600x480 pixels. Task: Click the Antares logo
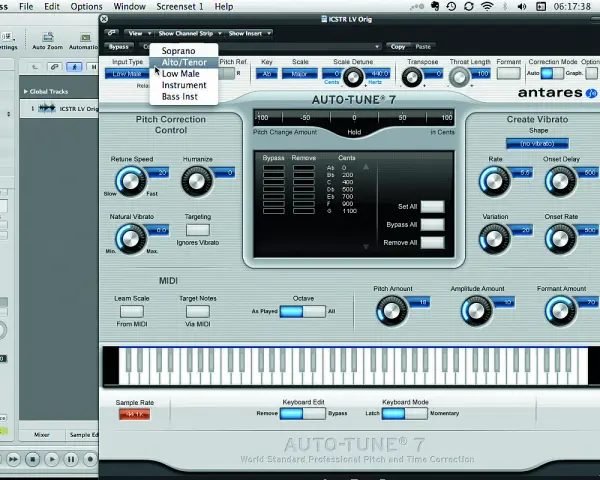click(x=557, y=93)
